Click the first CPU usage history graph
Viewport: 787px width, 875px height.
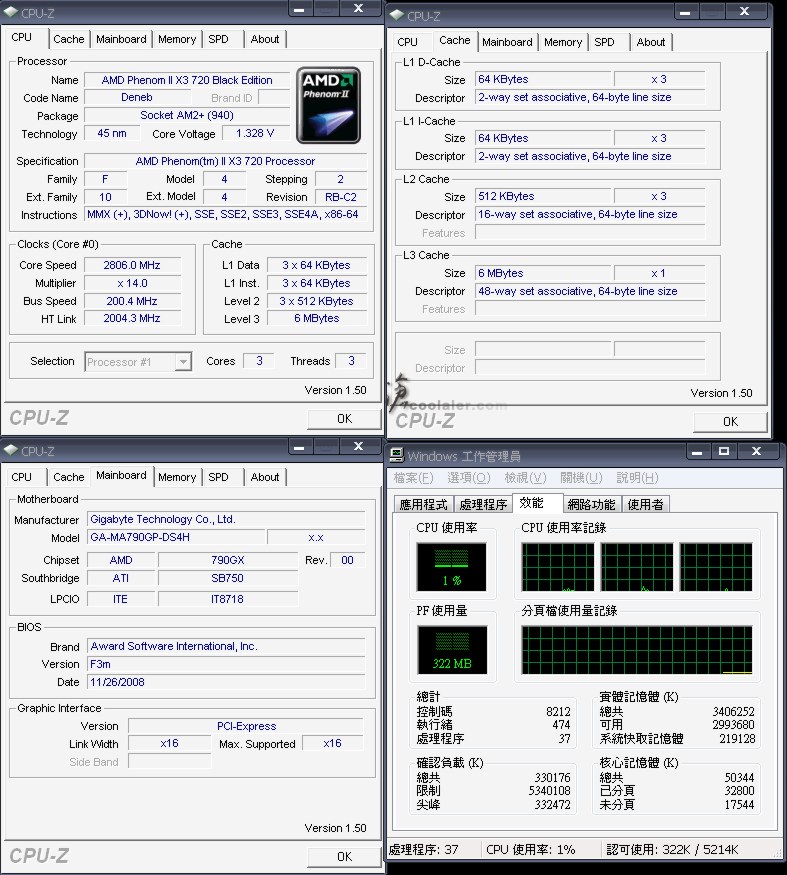tap(558, 567)
